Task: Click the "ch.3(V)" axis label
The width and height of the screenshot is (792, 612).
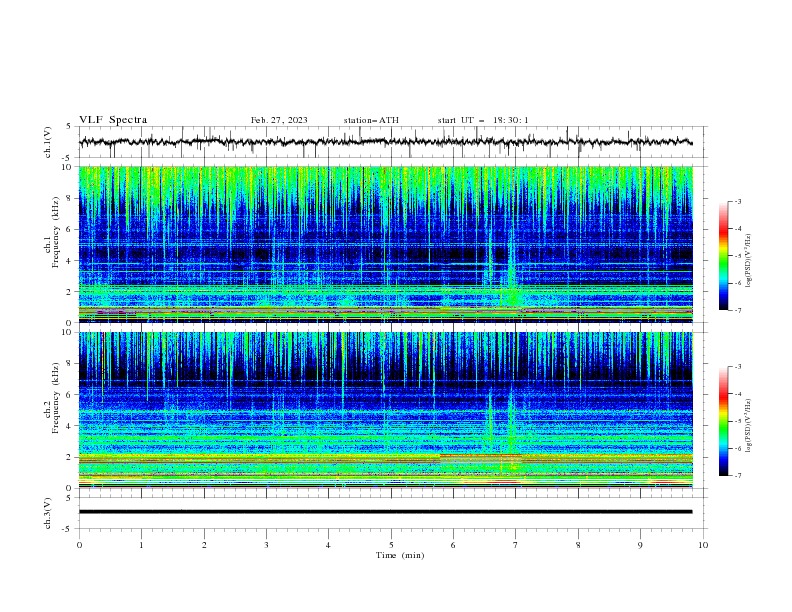Action: click(48, 513)
